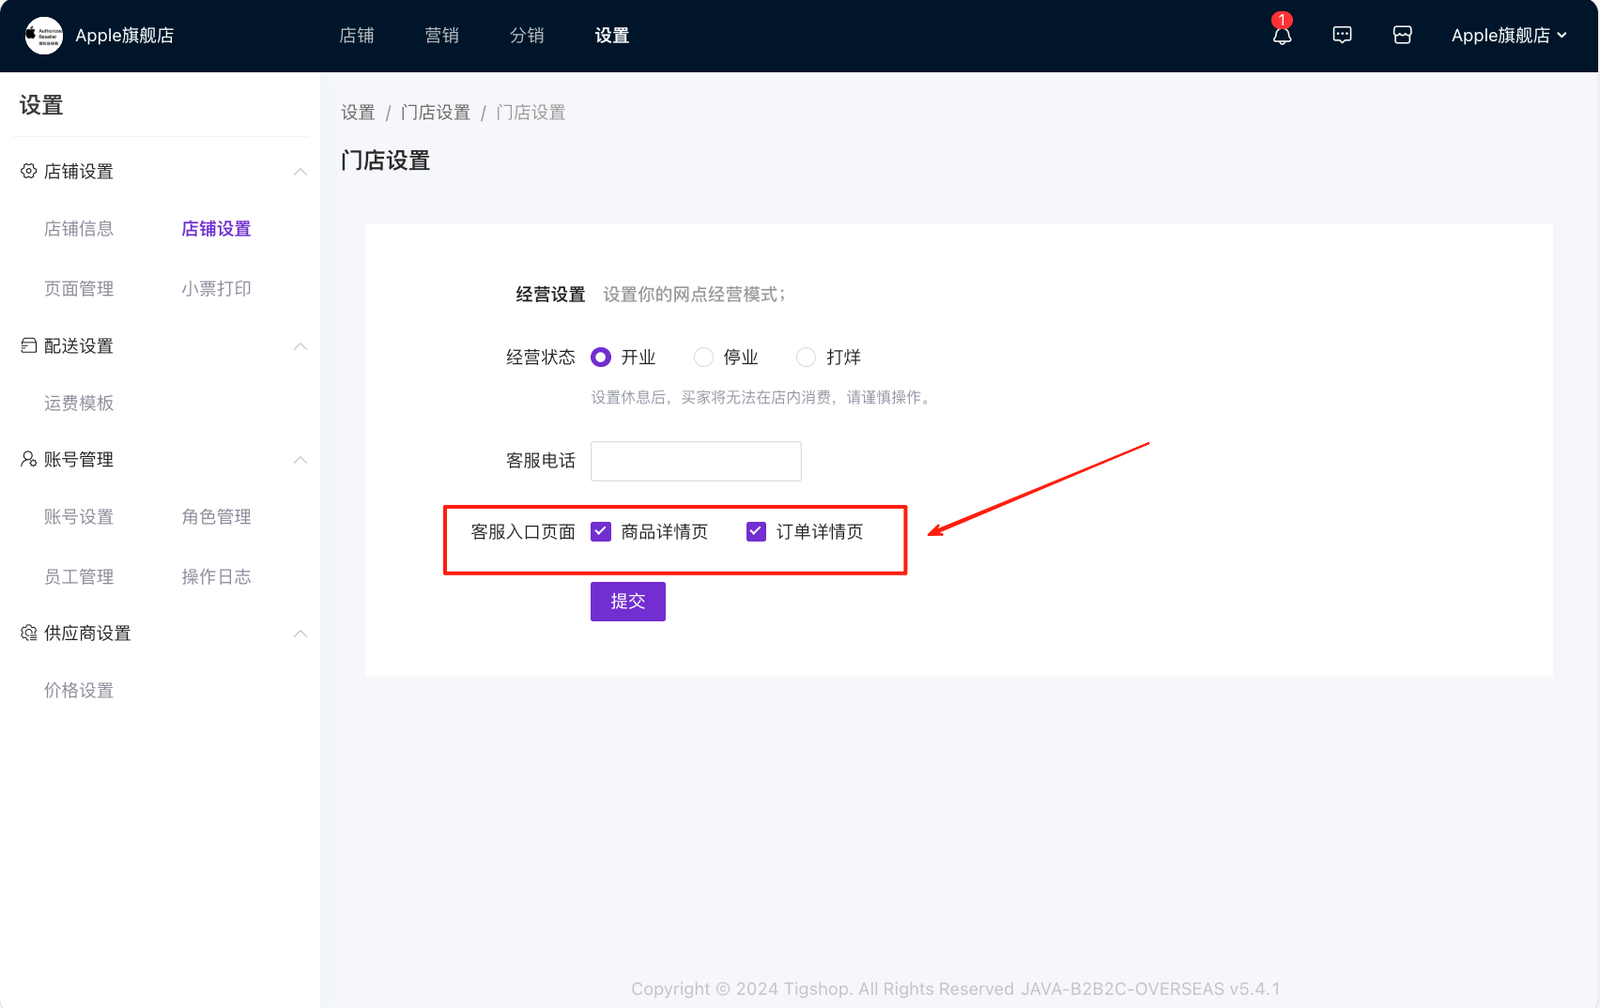Click the delivery icon beside 配送设置
The image size is (1600, 1008).
pyautogui.click(x=29, y=345)
